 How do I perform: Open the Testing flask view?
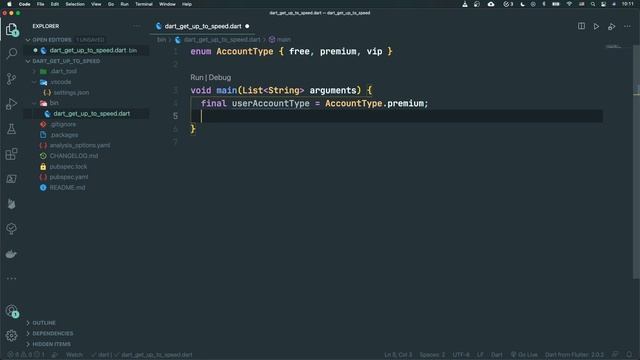coord(11,129)
